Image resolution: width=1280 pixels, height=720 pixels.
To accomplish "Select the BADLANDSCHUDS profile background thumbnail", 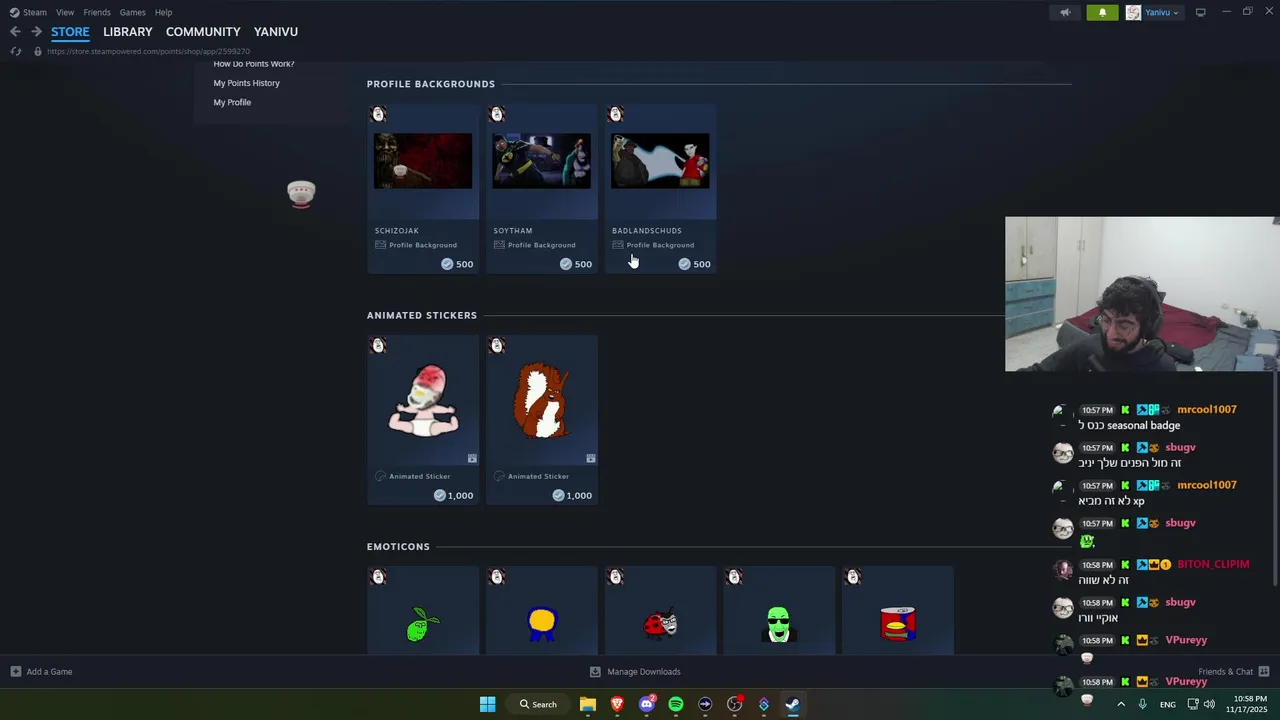I will coord(660,161).
